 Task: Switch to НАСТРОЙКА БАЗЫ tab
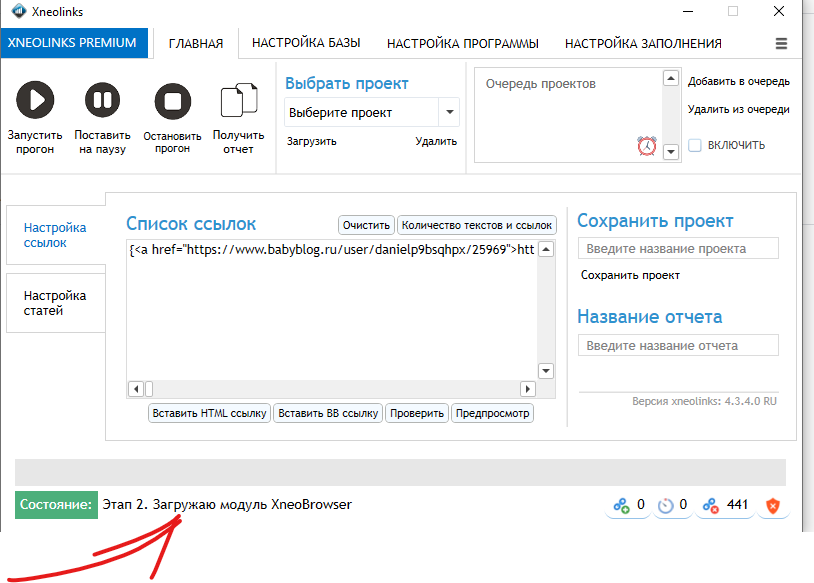306,43
